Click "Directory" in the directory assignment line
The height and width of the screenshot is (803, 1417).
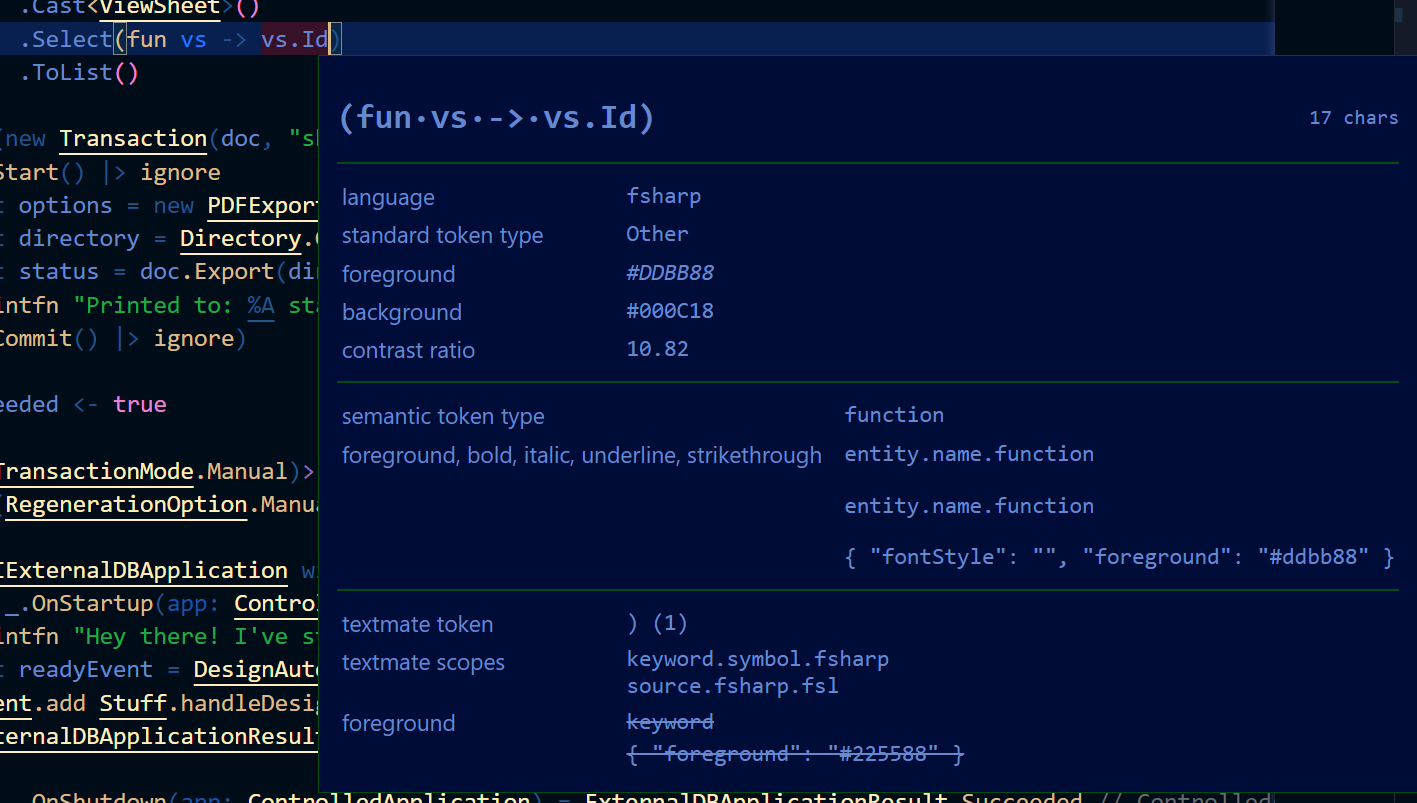(x=240, y=238)
